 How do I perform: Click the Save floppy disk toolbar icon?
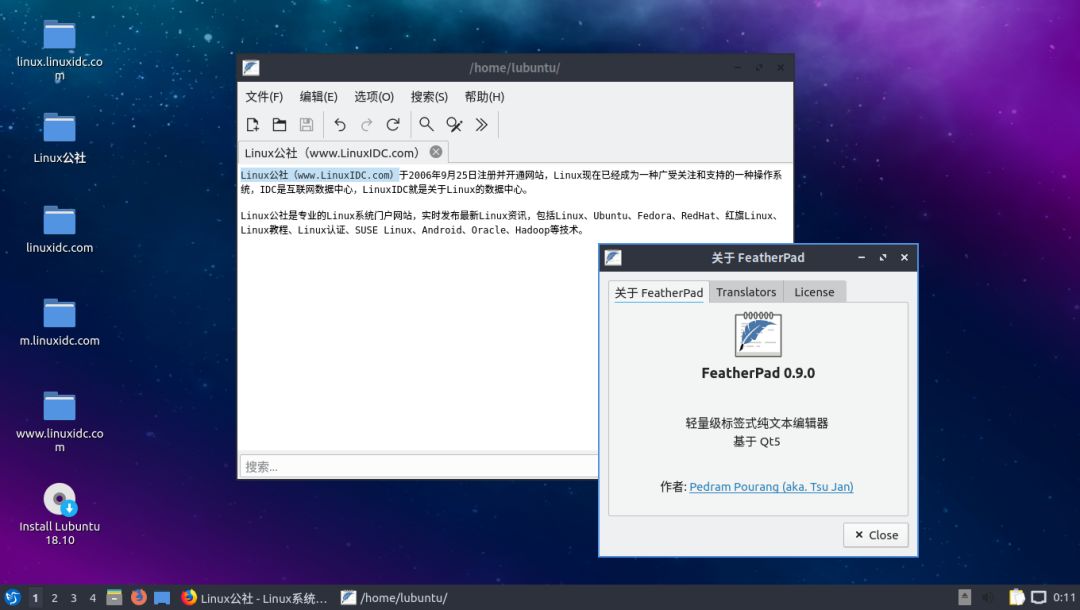pos(307,125)
